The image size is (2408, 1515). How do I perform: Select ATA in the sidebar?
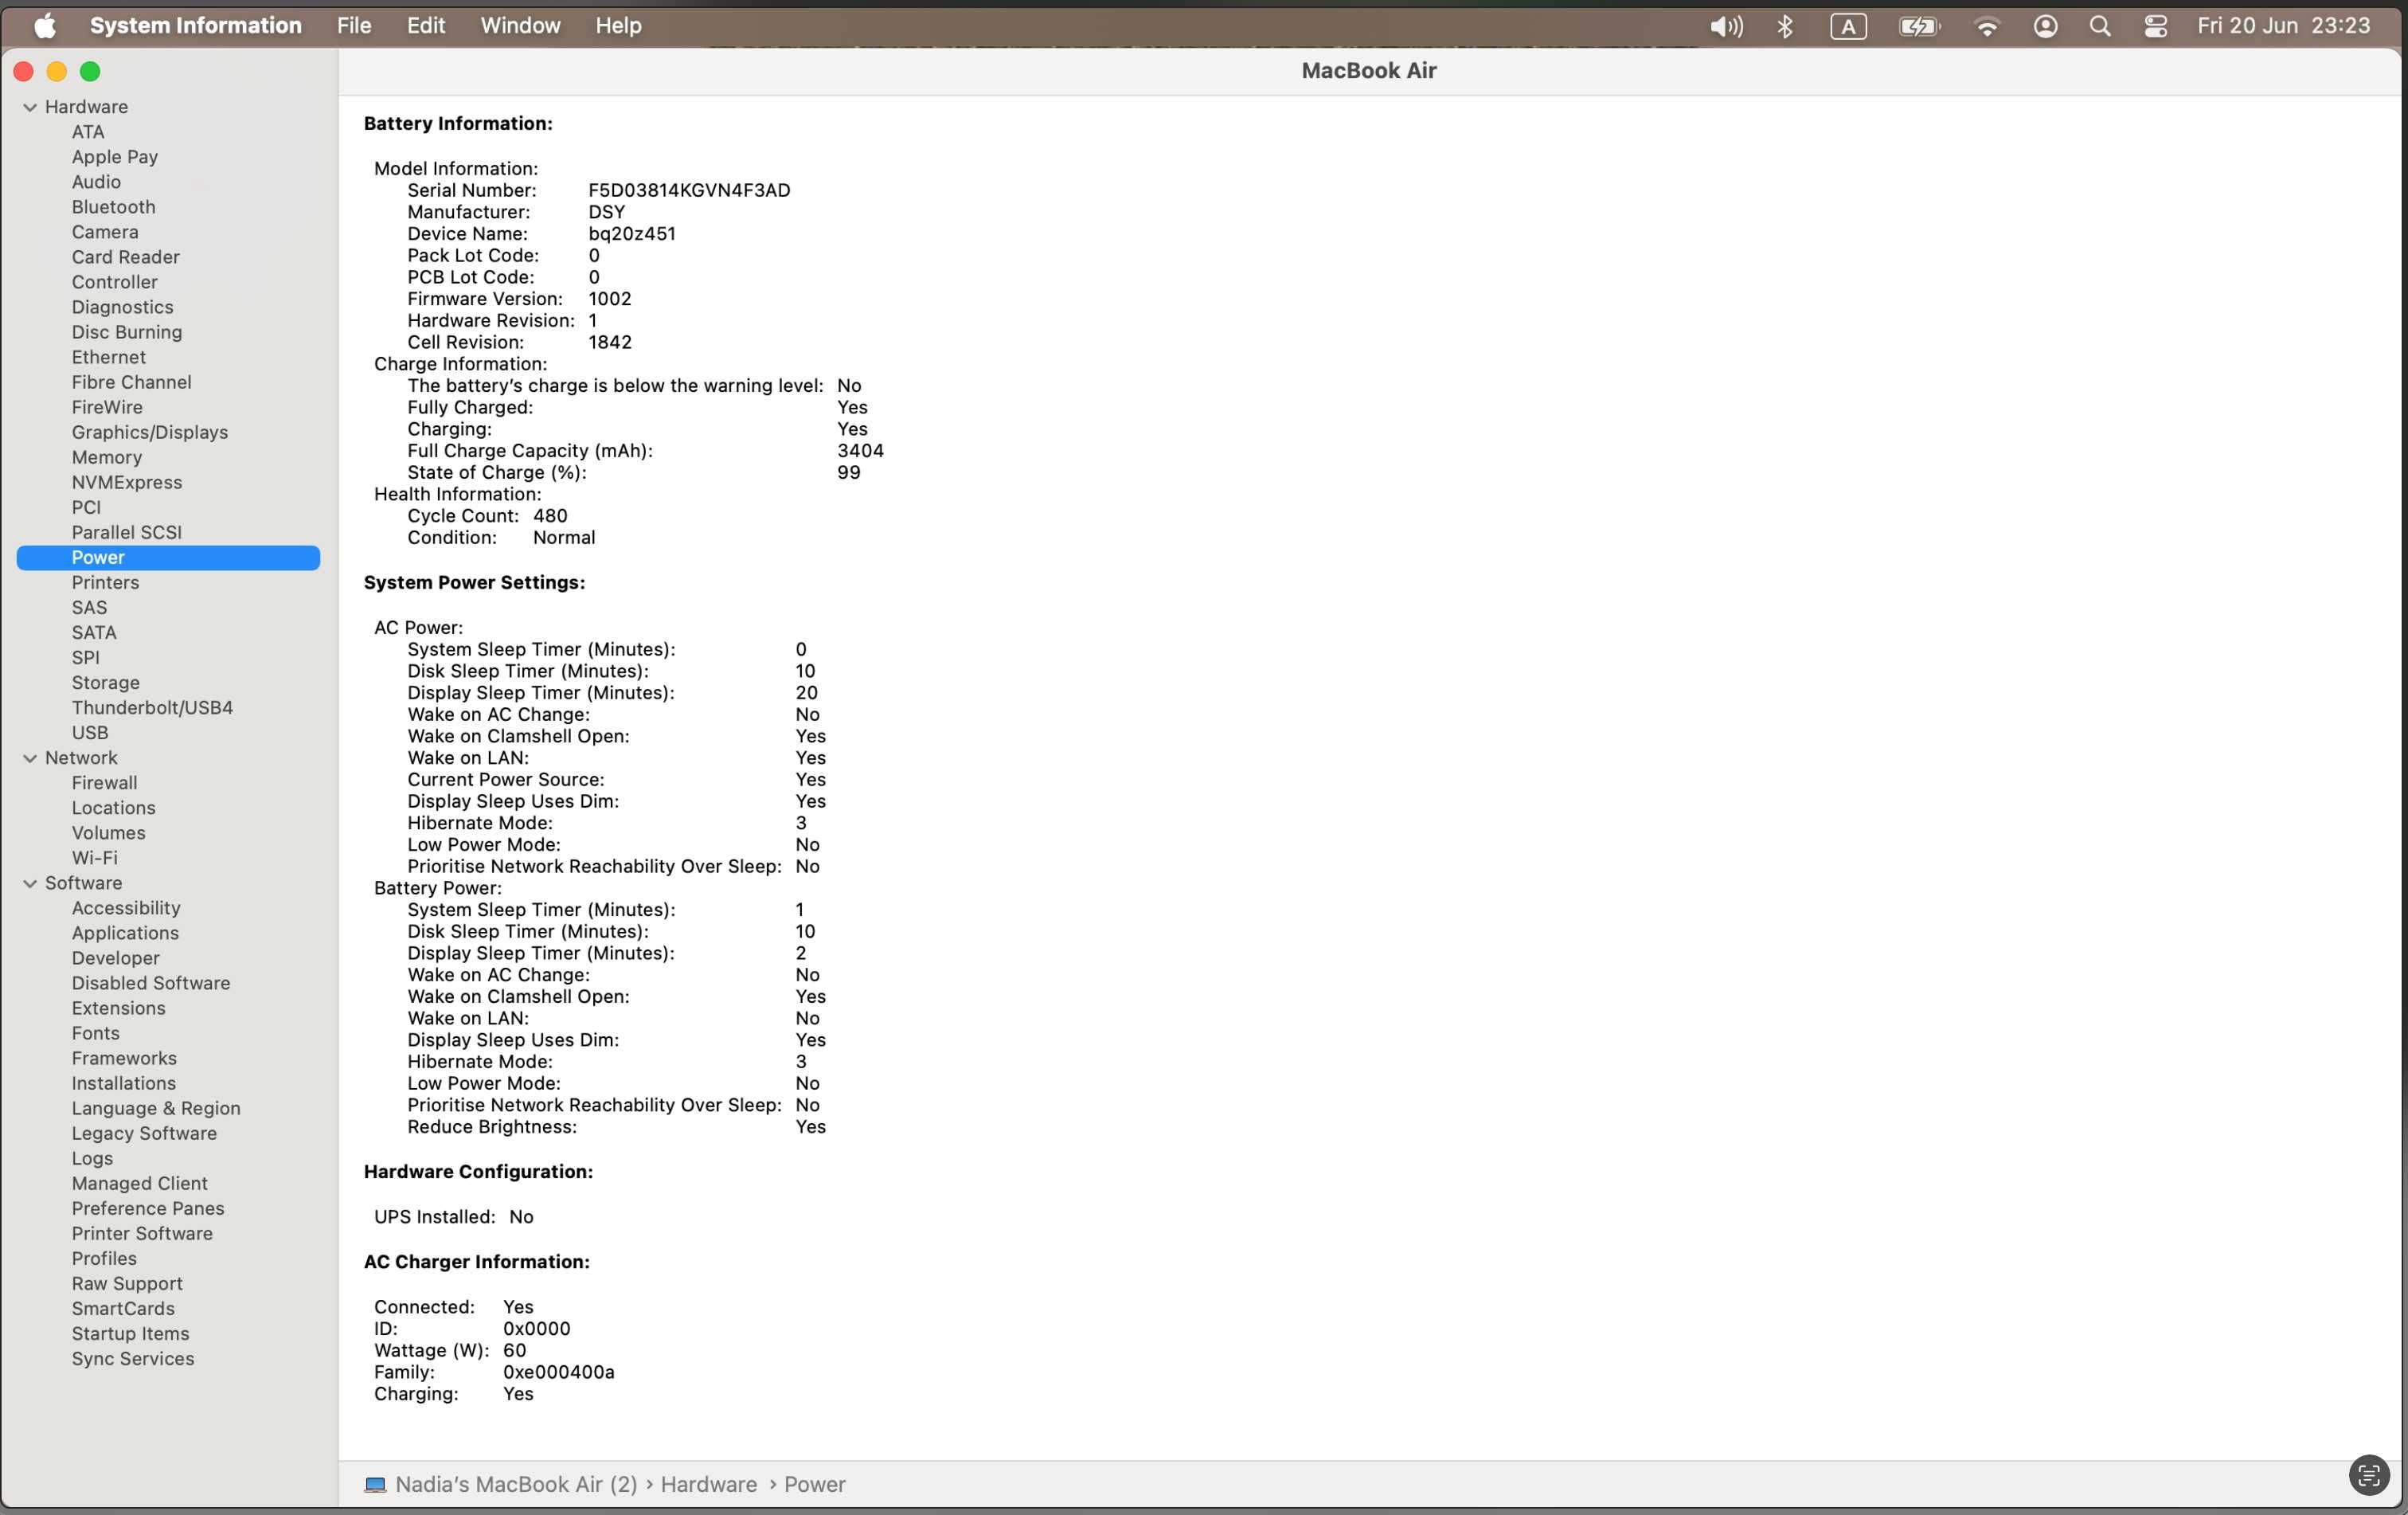coord(88,132)
